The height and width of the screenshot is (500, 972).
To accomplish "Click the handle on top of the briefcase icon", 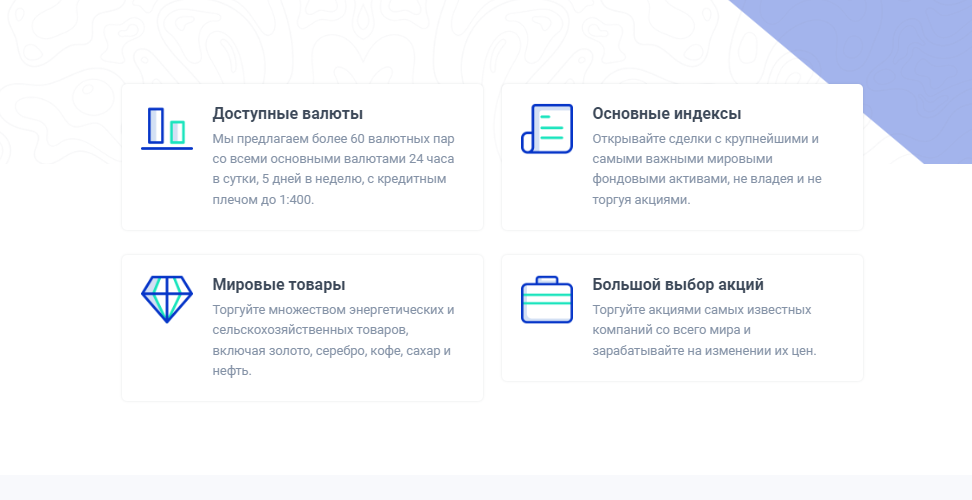I will (547, 280).
